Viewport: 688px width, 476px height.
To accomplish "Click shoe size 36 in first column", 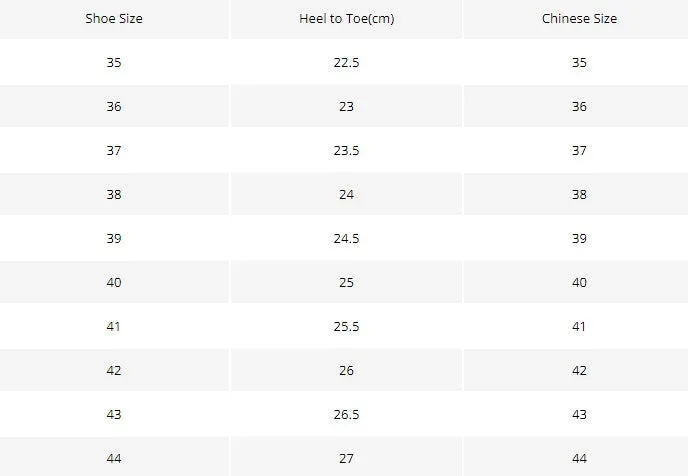I will [114, 106].
